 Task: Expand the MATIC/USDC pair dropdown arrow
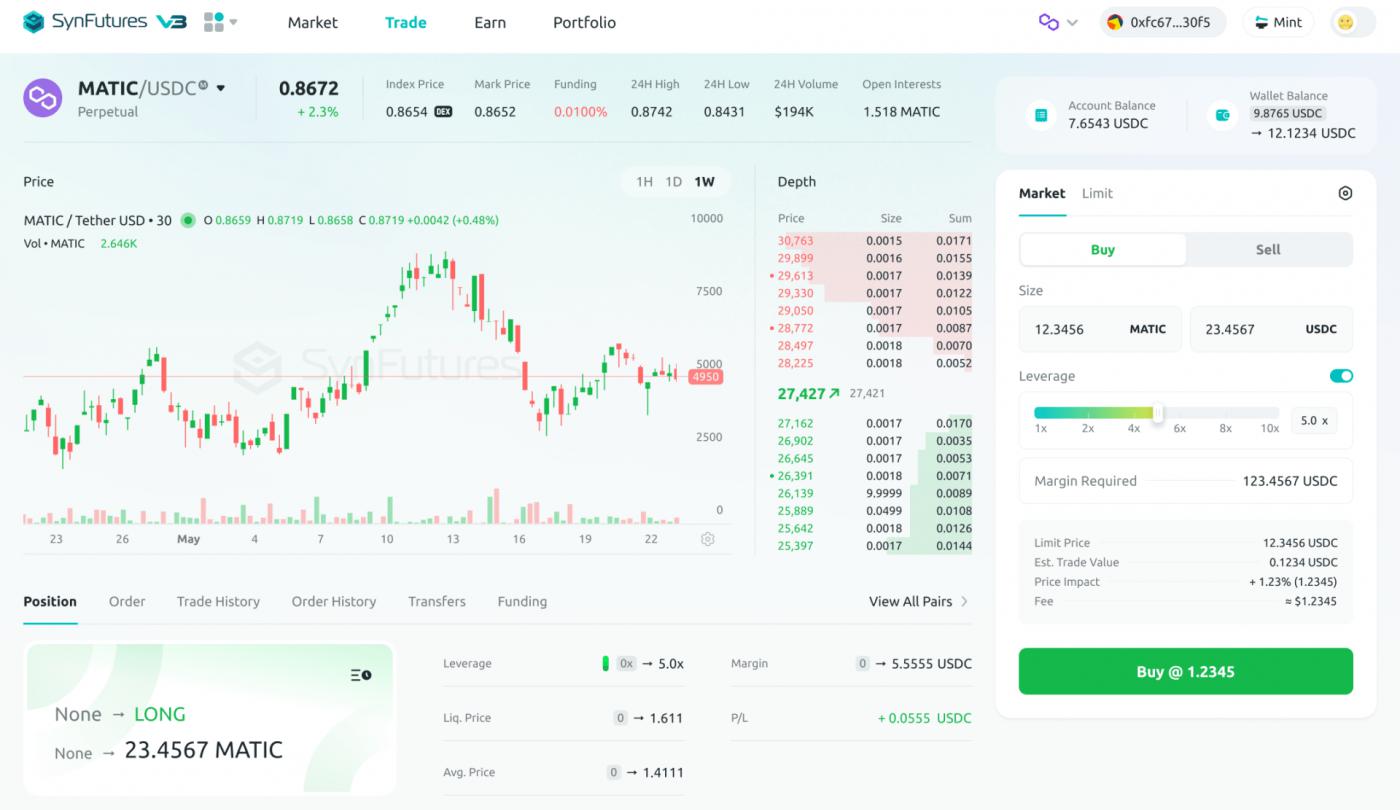221,88
